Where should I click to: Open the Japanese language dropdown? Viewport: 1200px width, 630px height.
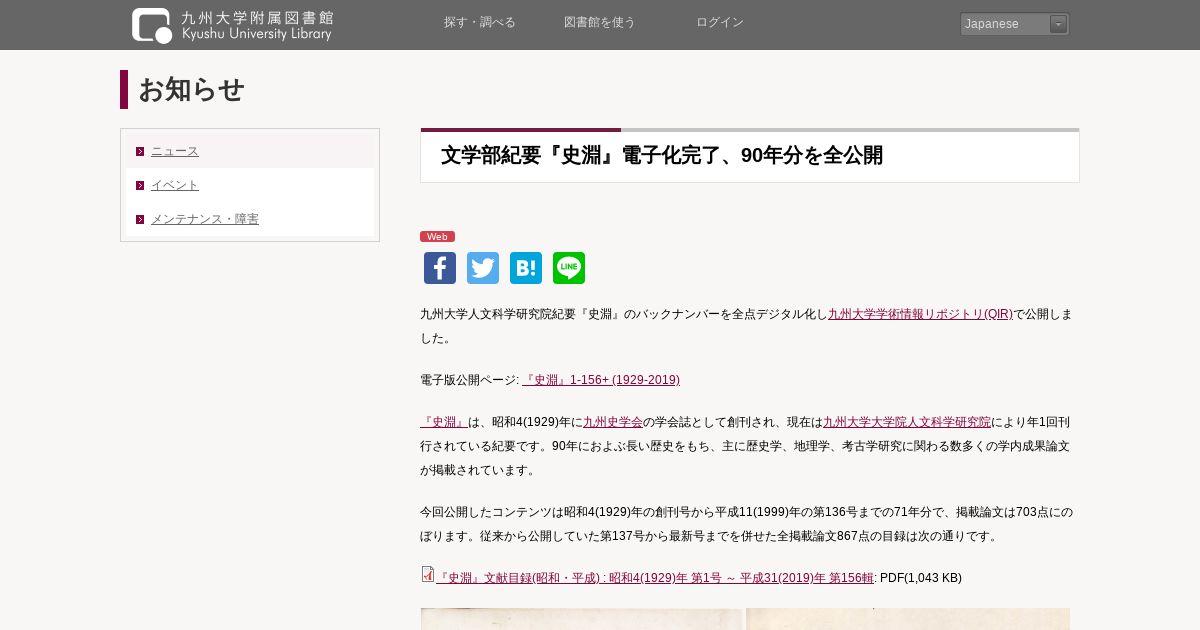(1014, 24)
